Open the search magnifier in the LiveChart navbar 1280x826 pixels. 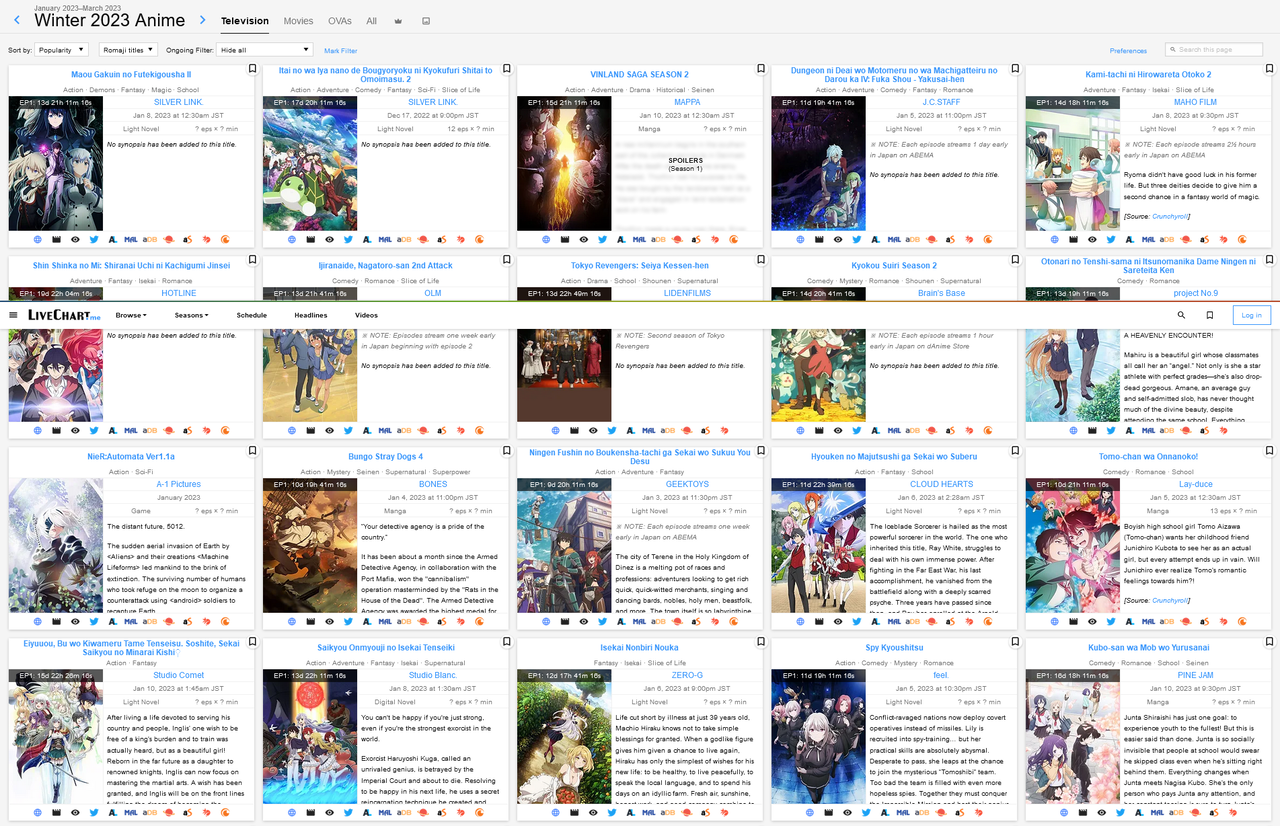(x=1182, y=315)
